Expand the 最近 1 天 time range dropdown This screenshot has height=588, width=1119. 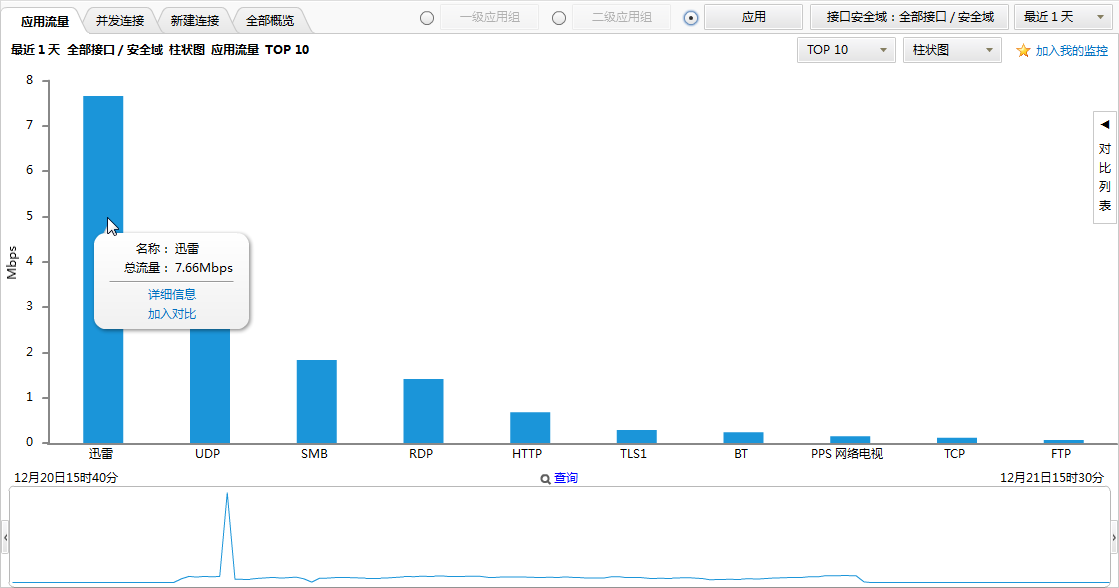(1064, 17)
